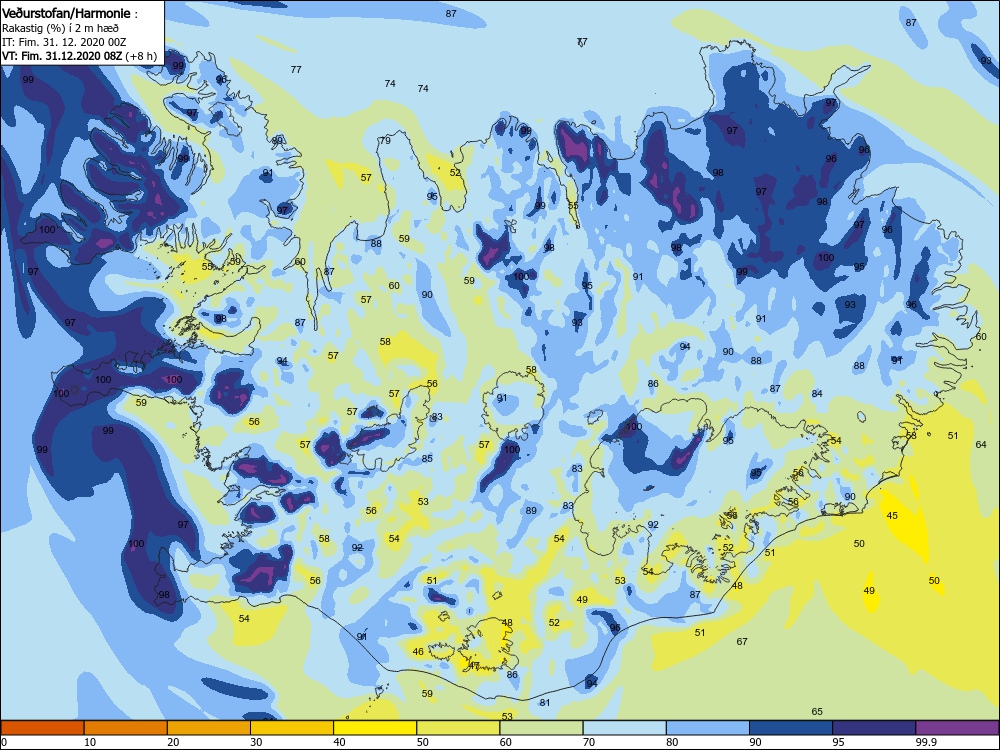Select the 10–20 orange legend color block
This screenshot has width=1000, height=750.
point(126,728)
